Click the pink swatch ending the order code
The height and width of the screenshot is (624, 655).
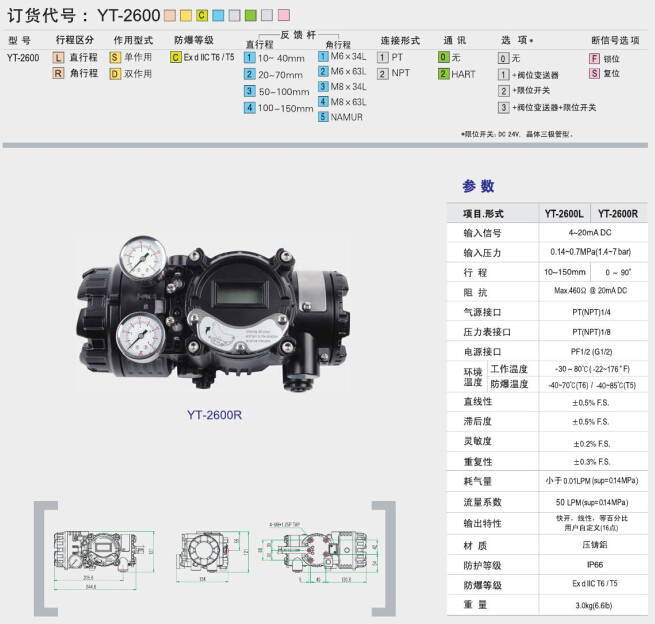click(x=284, y=15)
